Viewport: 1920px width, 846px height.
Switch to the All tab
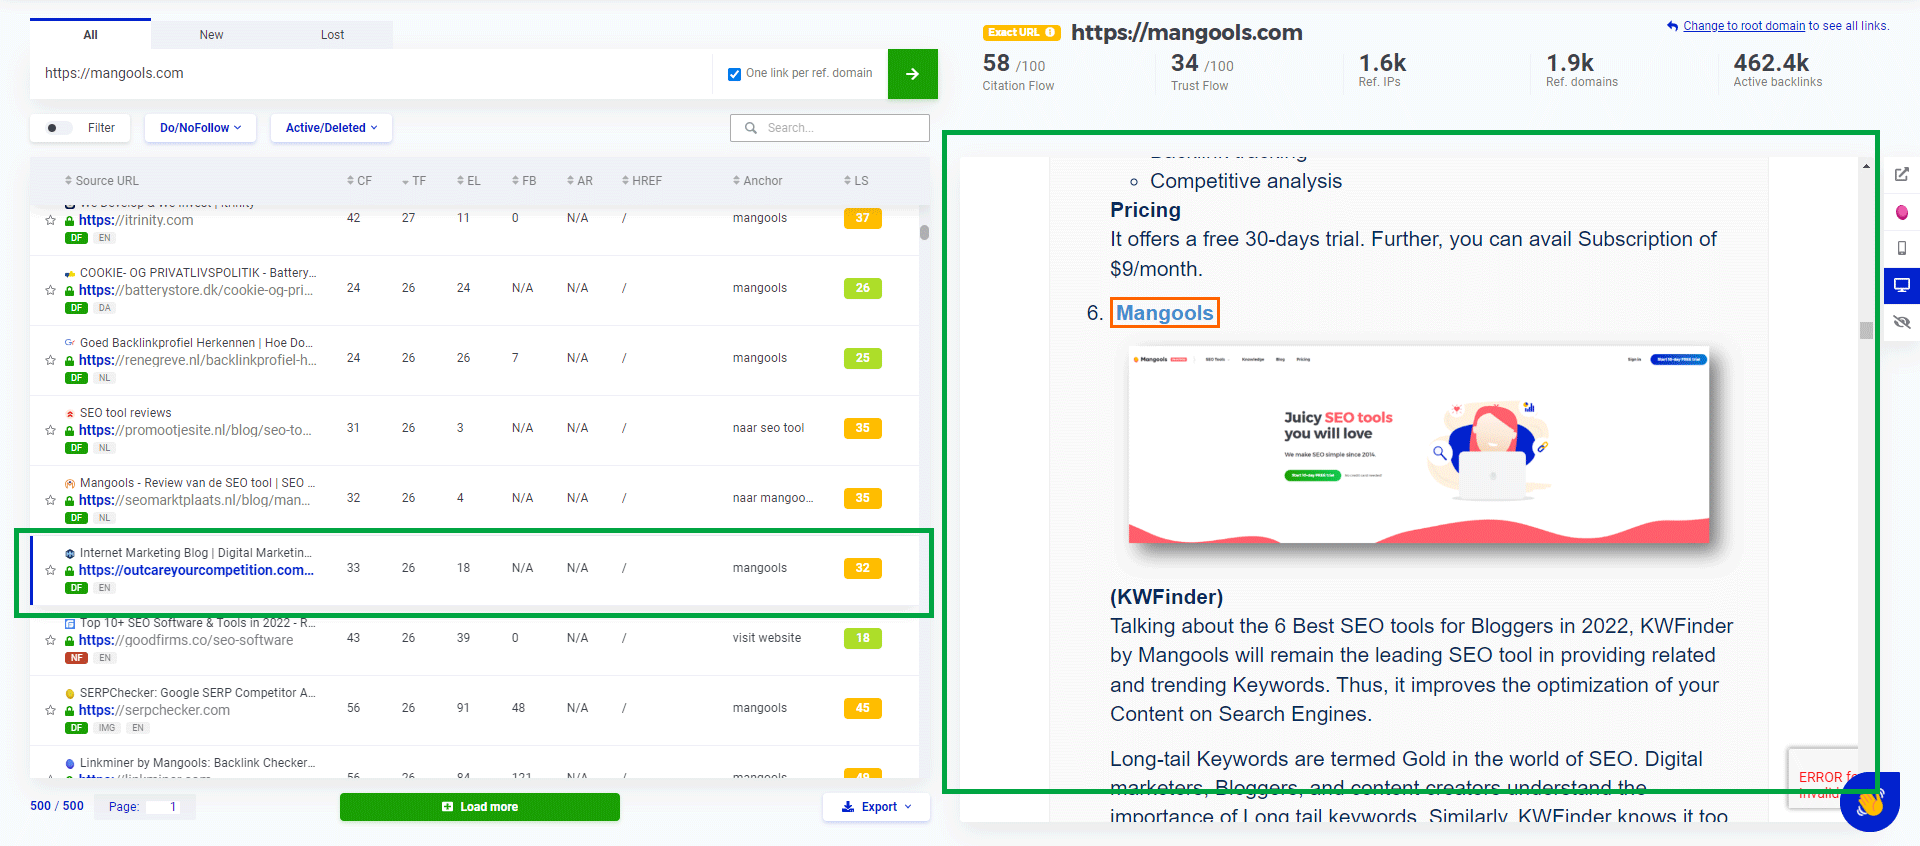(90, 34)
